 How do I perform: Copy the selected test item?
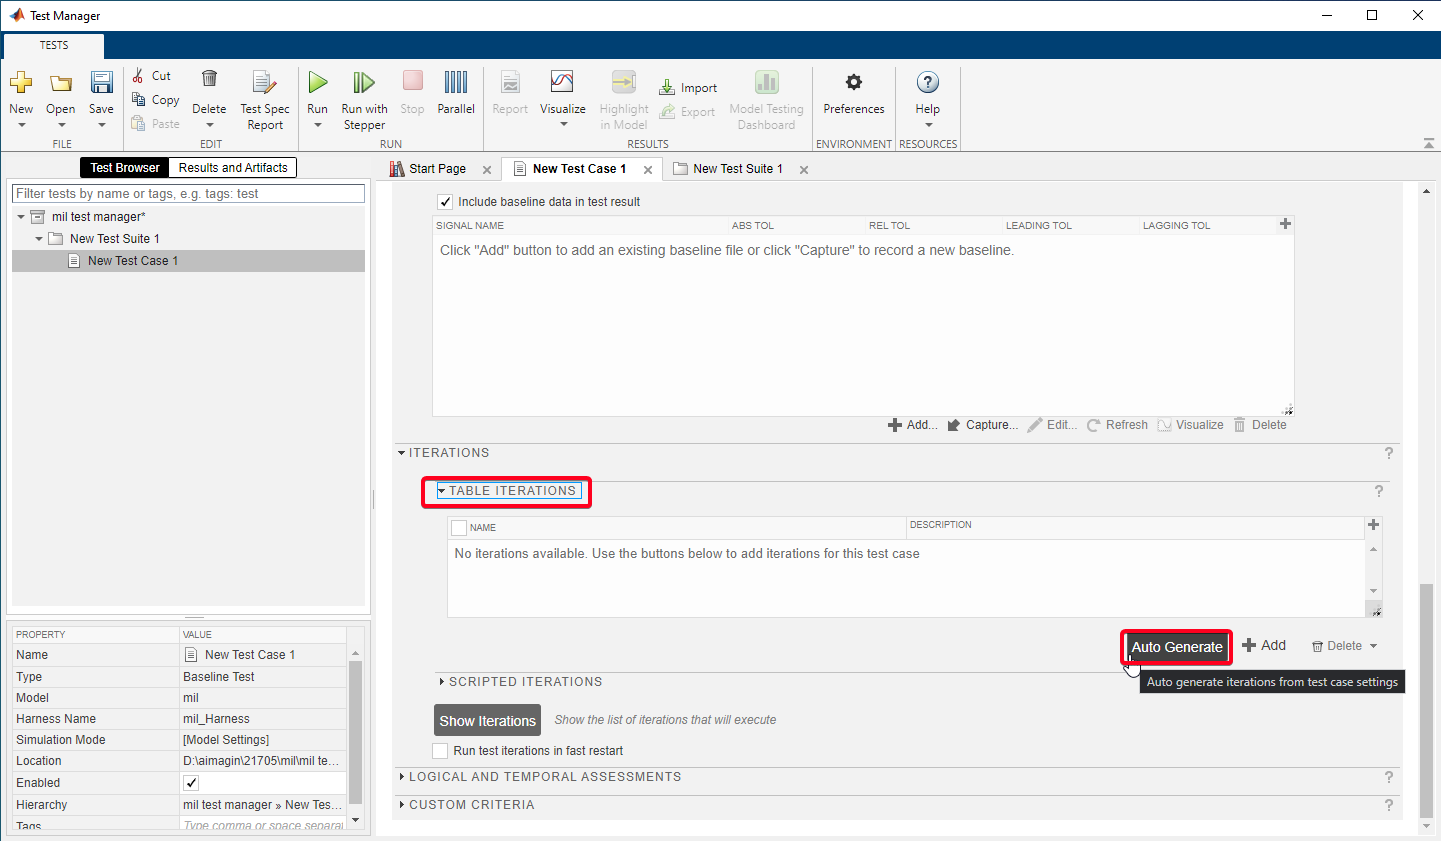[x=156, y=100]
